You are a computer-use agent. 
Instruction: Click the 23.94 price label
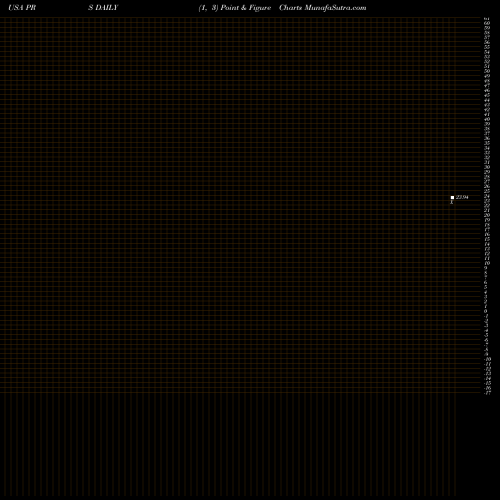pyautogui.click(x=462, y=197)
